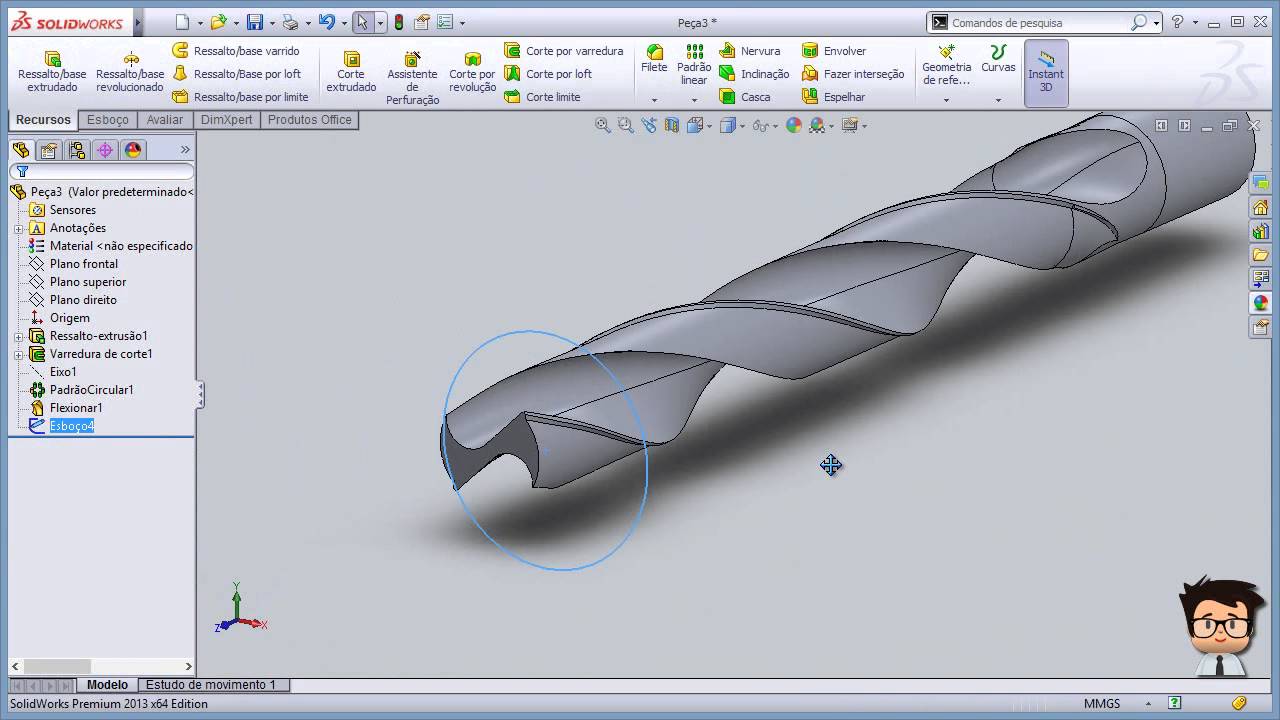Select the Espelhar command

point(833,97)
